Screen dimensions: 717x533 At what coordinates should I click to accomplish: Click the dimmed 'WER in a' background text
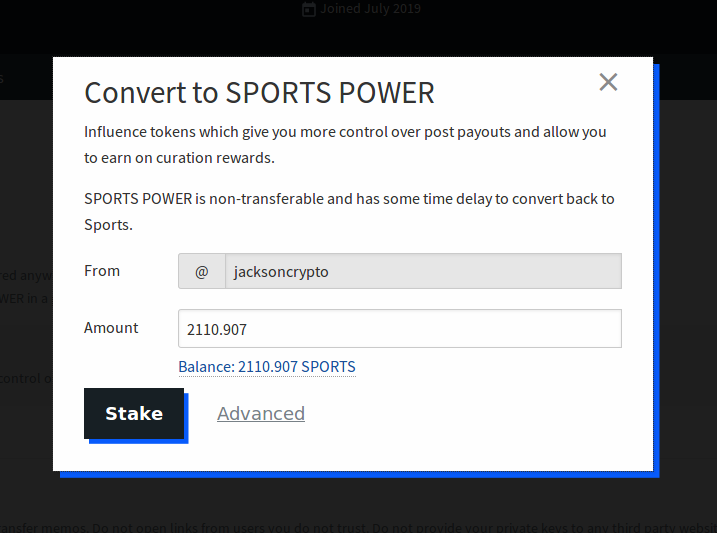click(x=24, y=298)
